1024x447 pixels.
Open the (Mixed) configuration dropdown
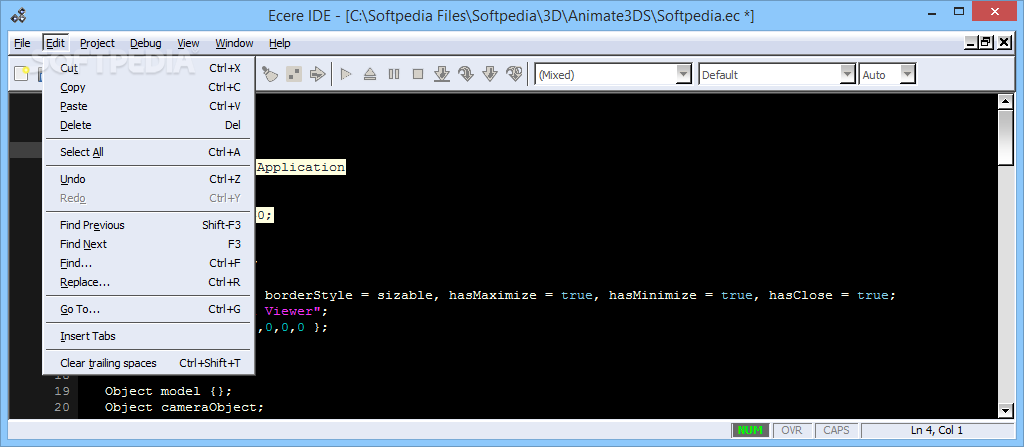coord(684,74)
